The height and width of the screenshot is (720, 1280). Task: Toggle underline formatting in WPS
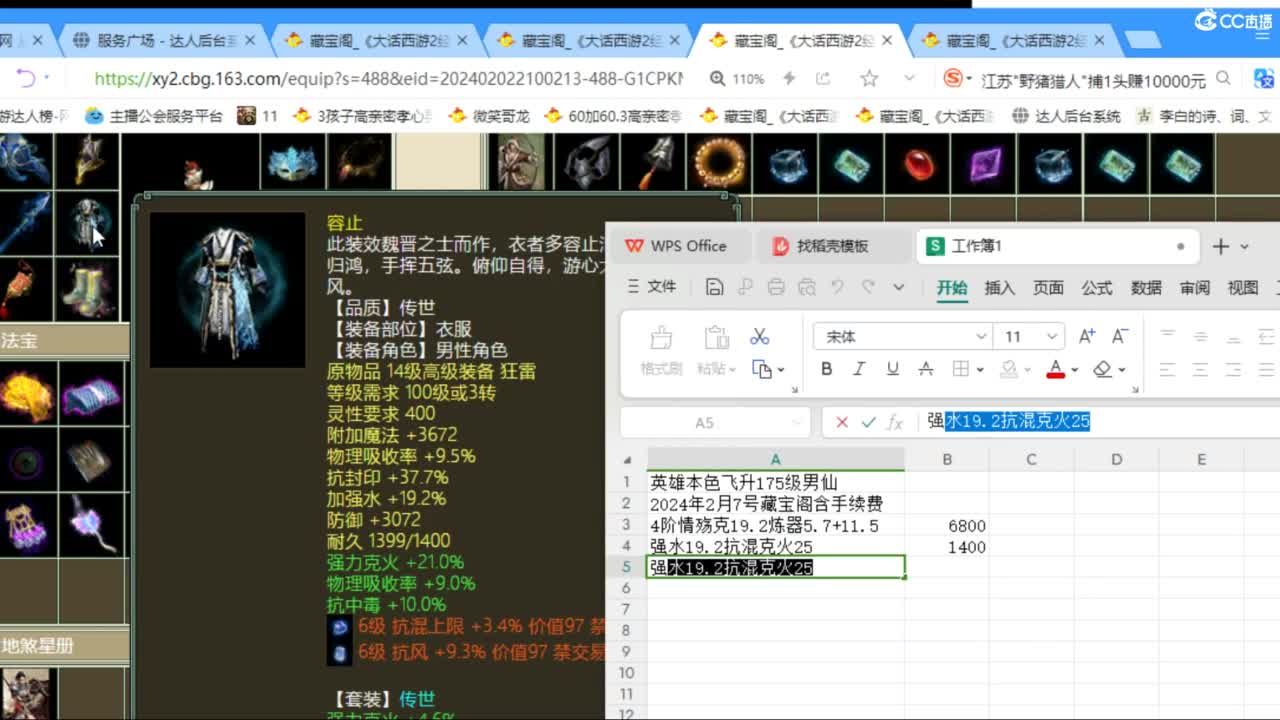(x=892, y=369)
